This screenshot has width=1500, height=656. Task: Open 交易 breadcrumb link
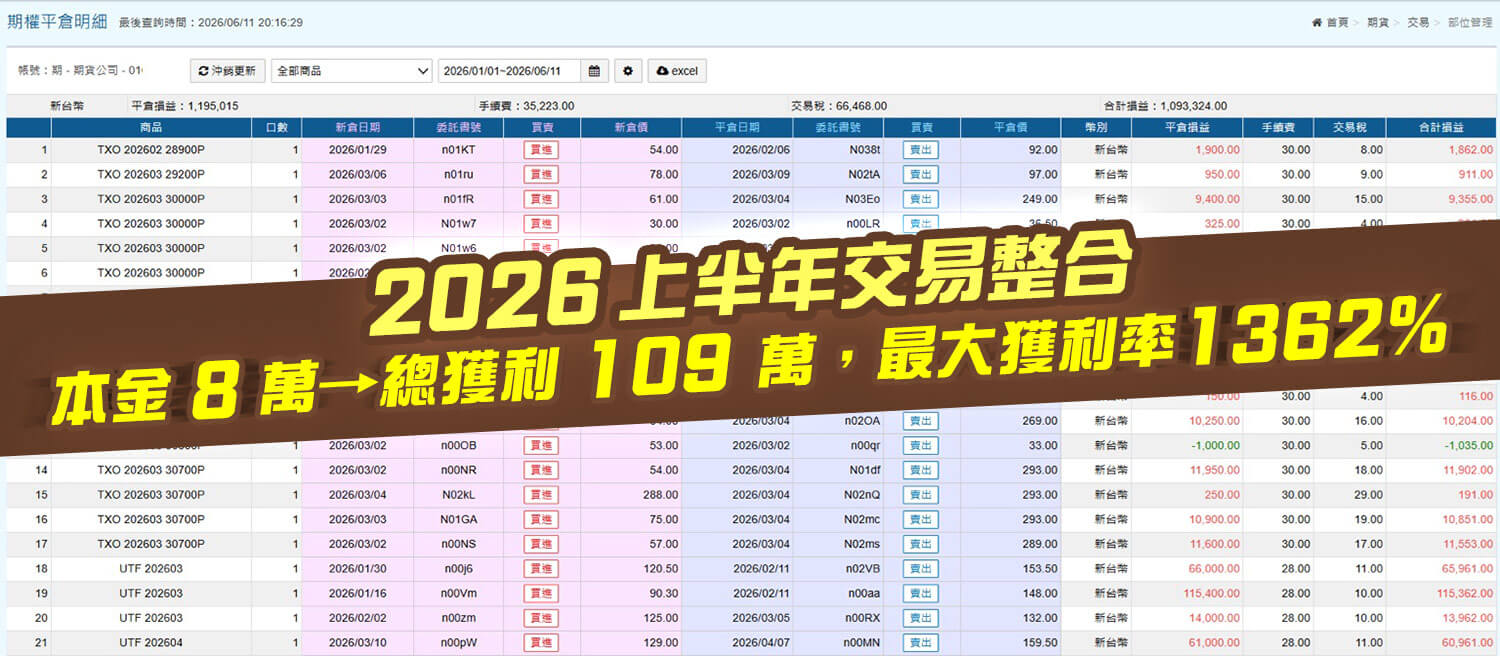[1418, 22]
